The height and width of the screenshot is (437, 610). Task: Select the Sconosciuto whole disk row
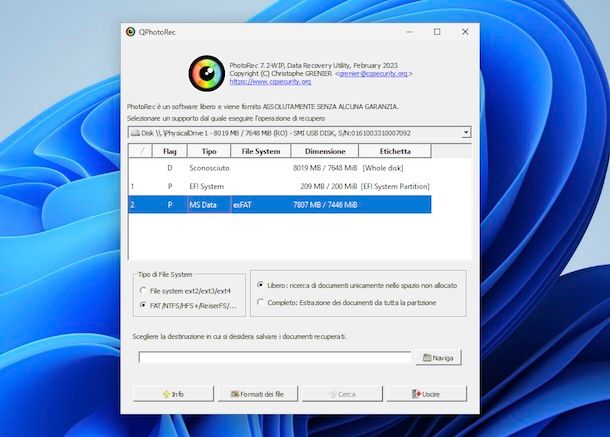(x=280, y=168)
